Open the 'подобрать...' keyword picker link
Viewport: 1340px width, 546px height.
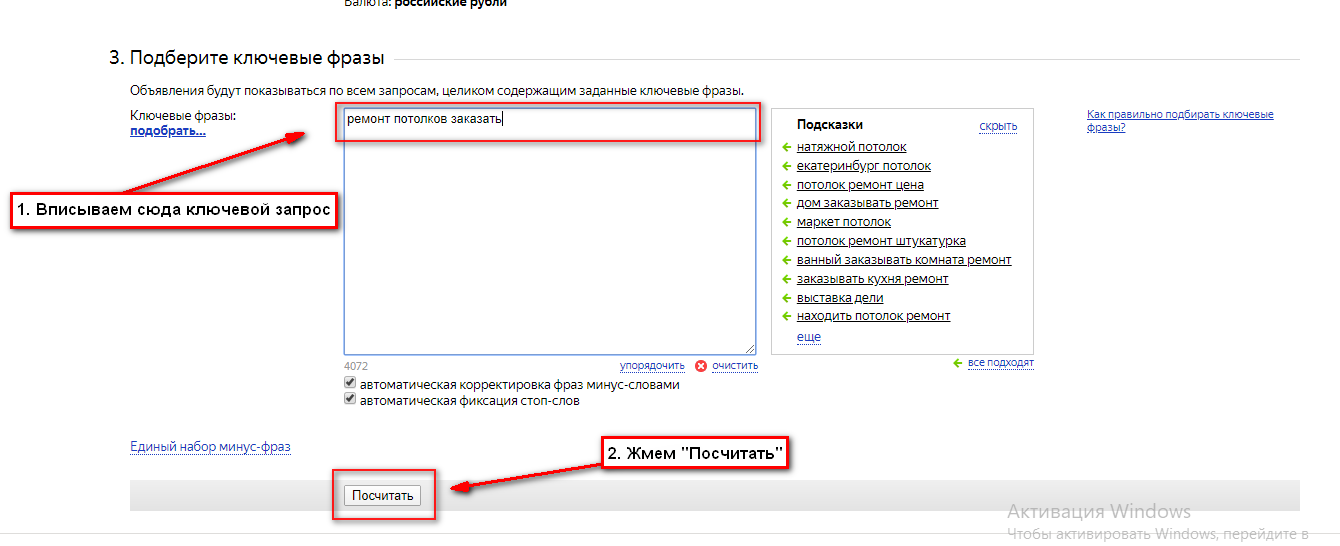pyautogui.click(x=167, y=131)
